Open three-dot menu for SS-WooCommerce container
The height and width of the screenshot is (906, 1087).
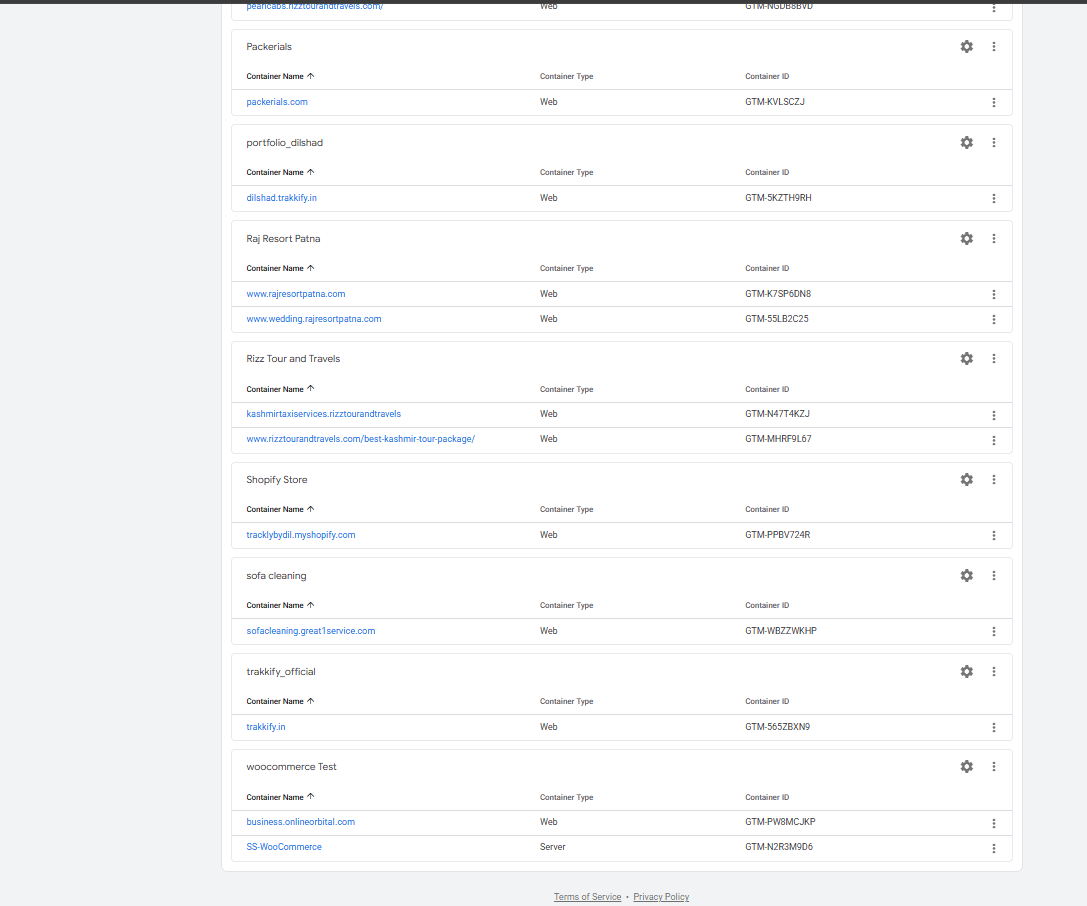[x=993, y=848]
